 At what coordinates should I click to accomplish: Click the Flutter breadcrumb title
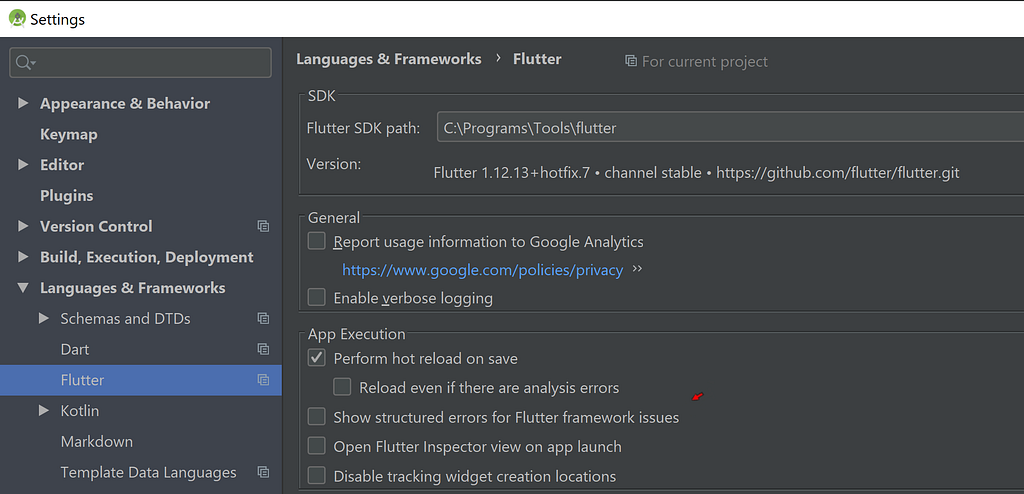(x=537, y=59)
